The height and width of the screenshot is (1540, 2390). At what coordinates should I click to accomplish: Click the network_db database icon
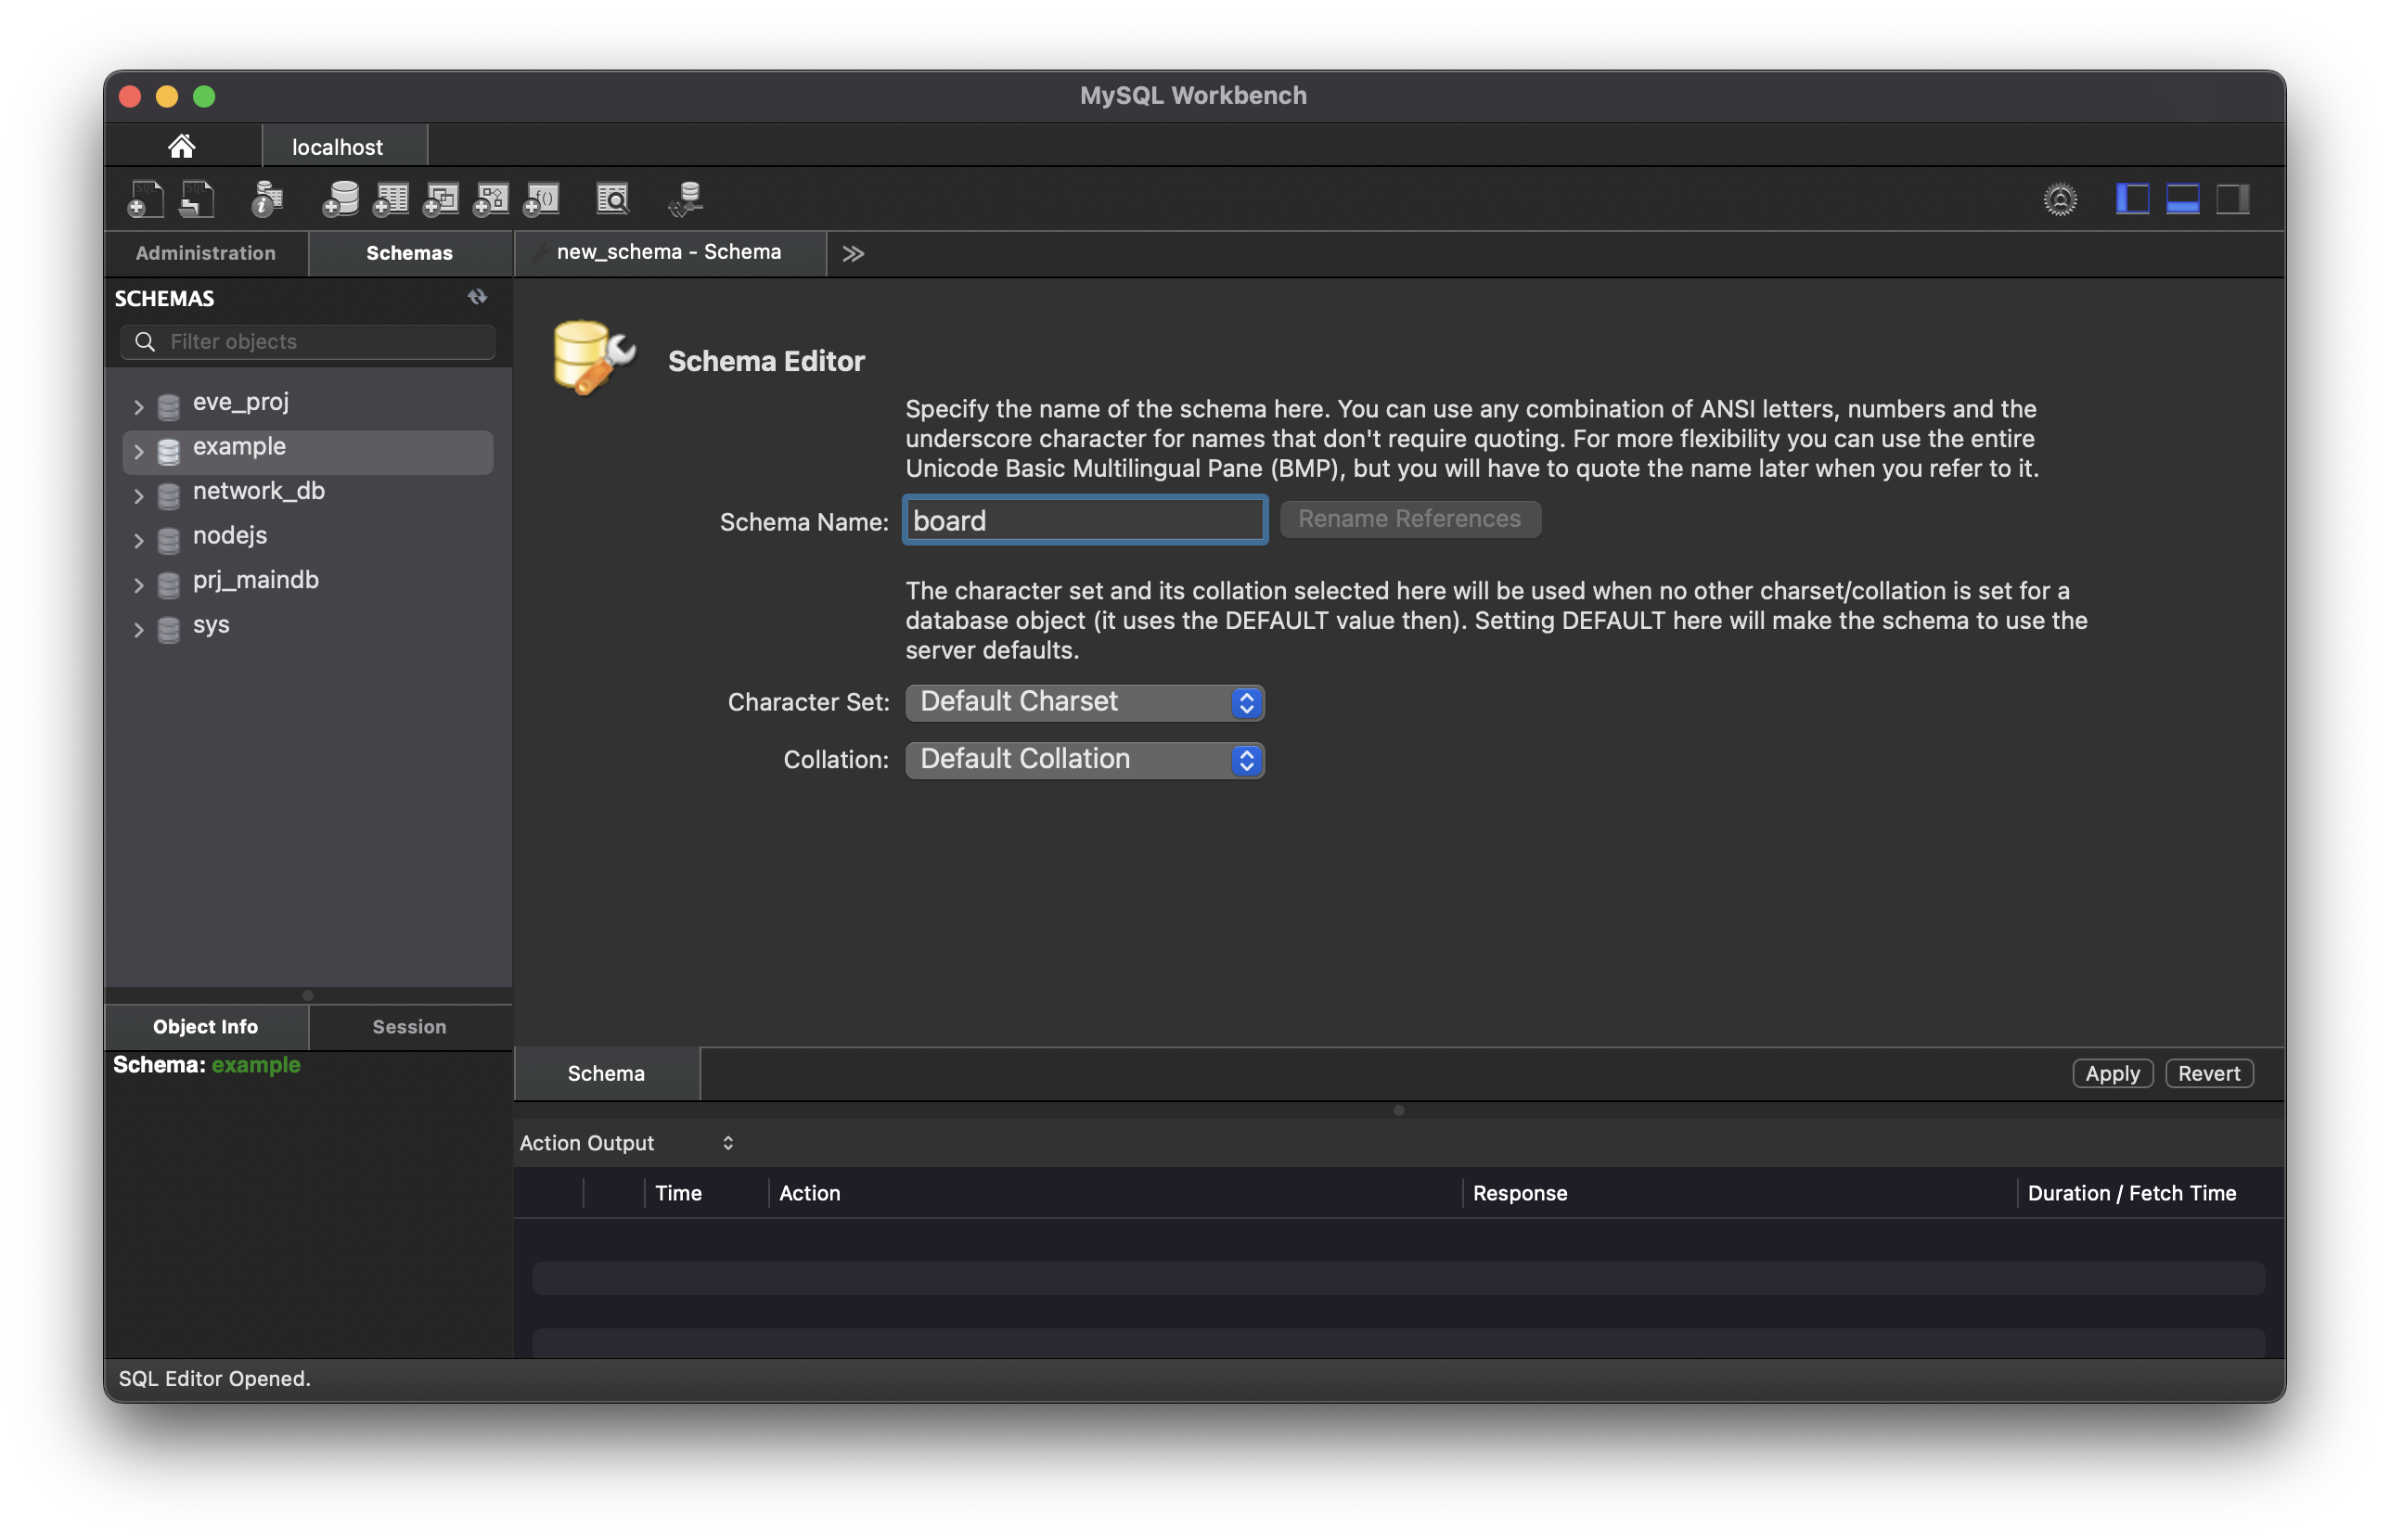tap(169, 495)
